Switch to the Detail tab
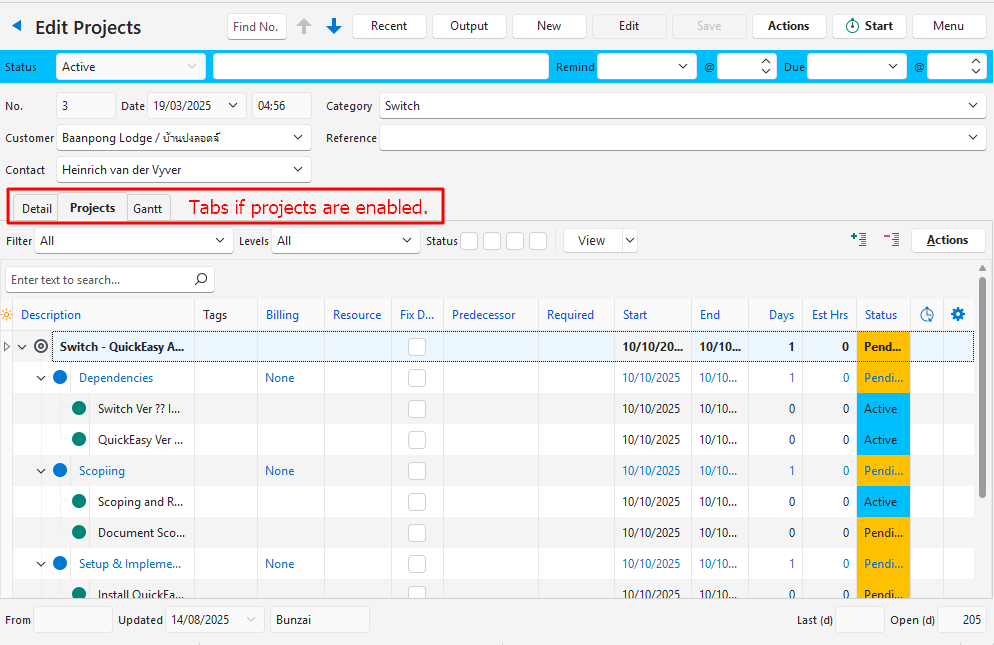This screenshot has width=994, height=645. [x=37, y=209]
